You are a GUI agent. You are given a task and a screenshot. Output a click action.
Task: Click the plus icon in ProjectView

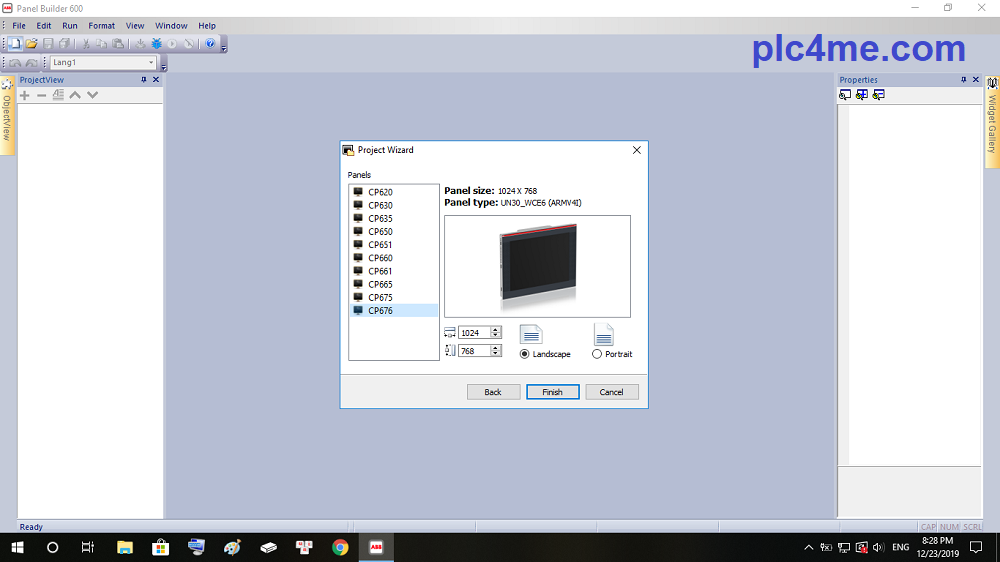coord(25,95)
